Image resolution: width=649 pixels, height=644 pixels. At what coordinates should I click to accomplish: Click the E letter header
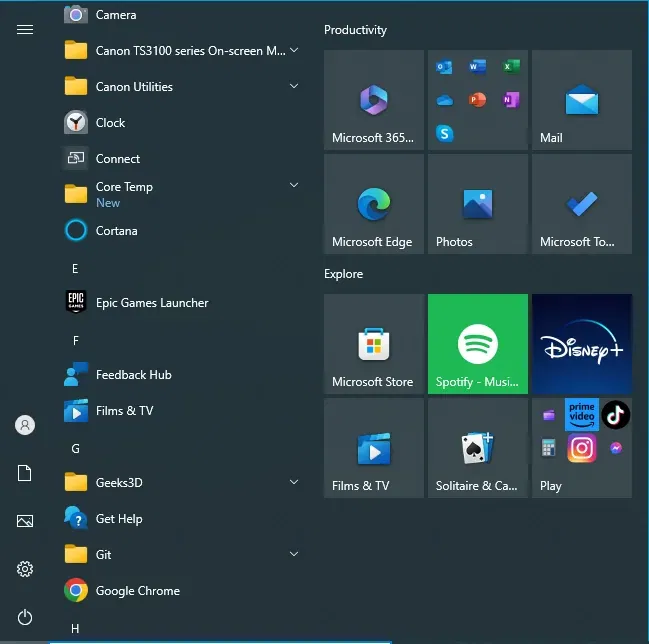75,269
